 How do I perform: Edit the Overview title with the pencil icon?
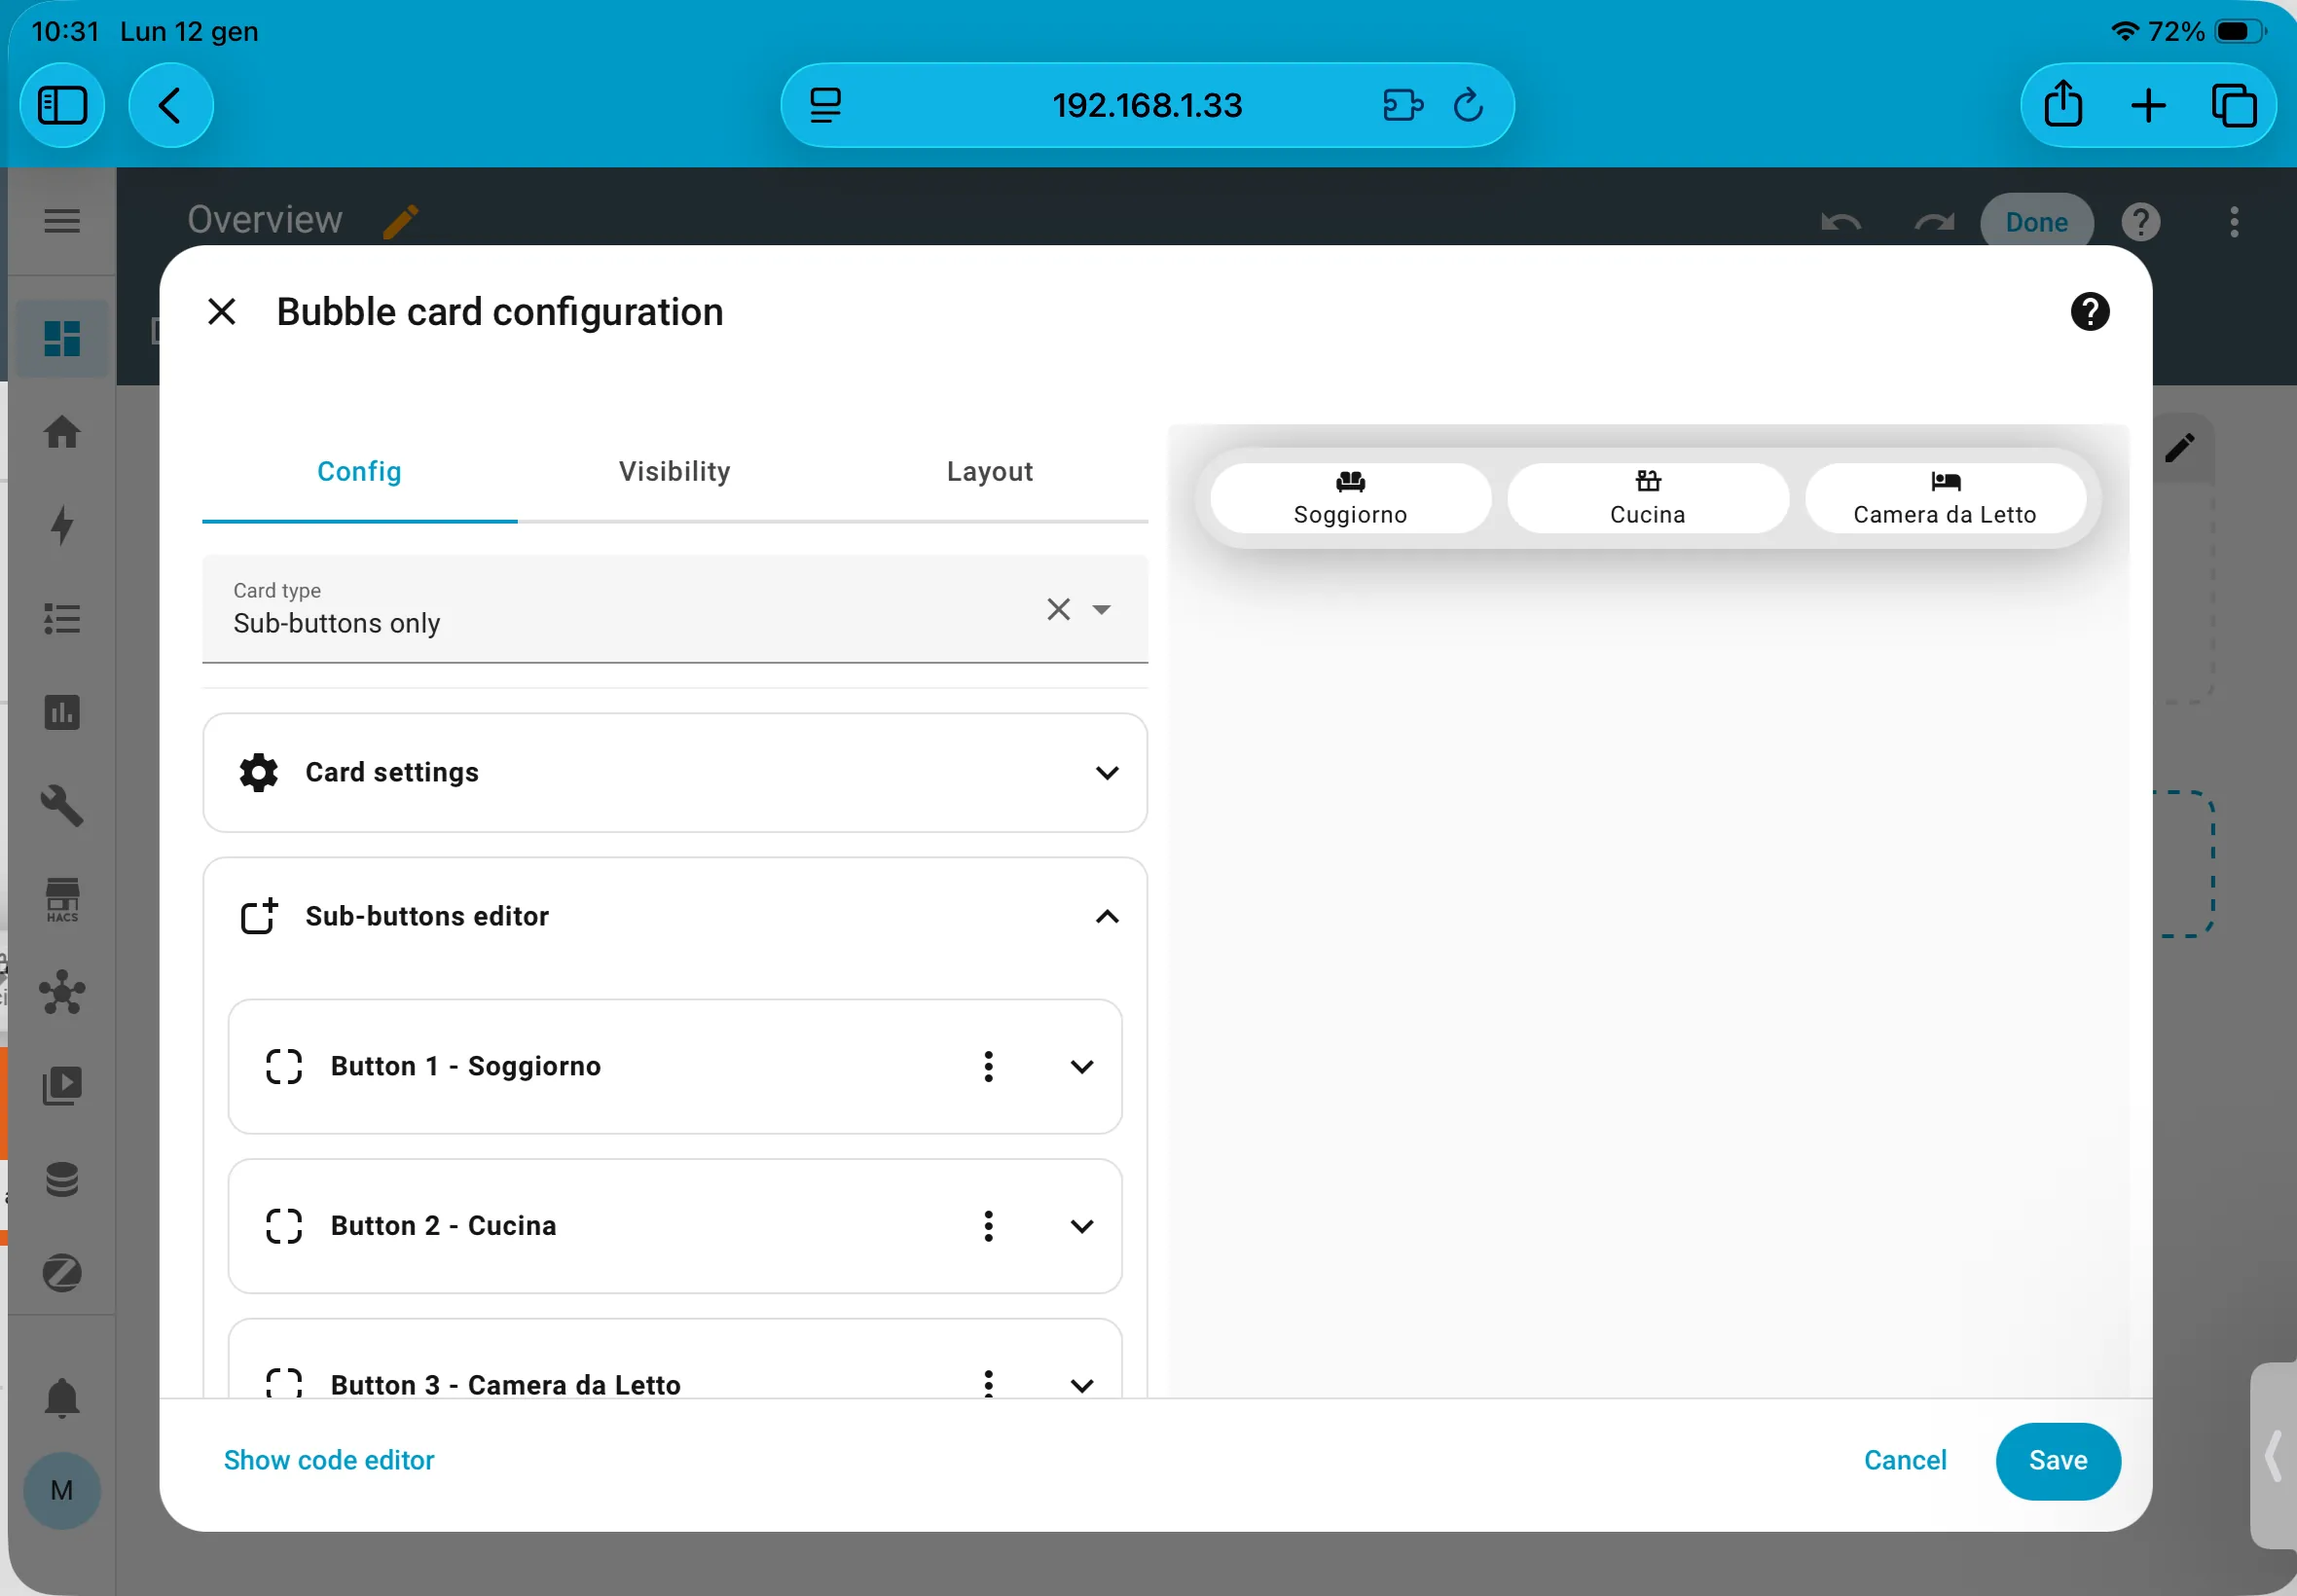[x=400, y=220]
